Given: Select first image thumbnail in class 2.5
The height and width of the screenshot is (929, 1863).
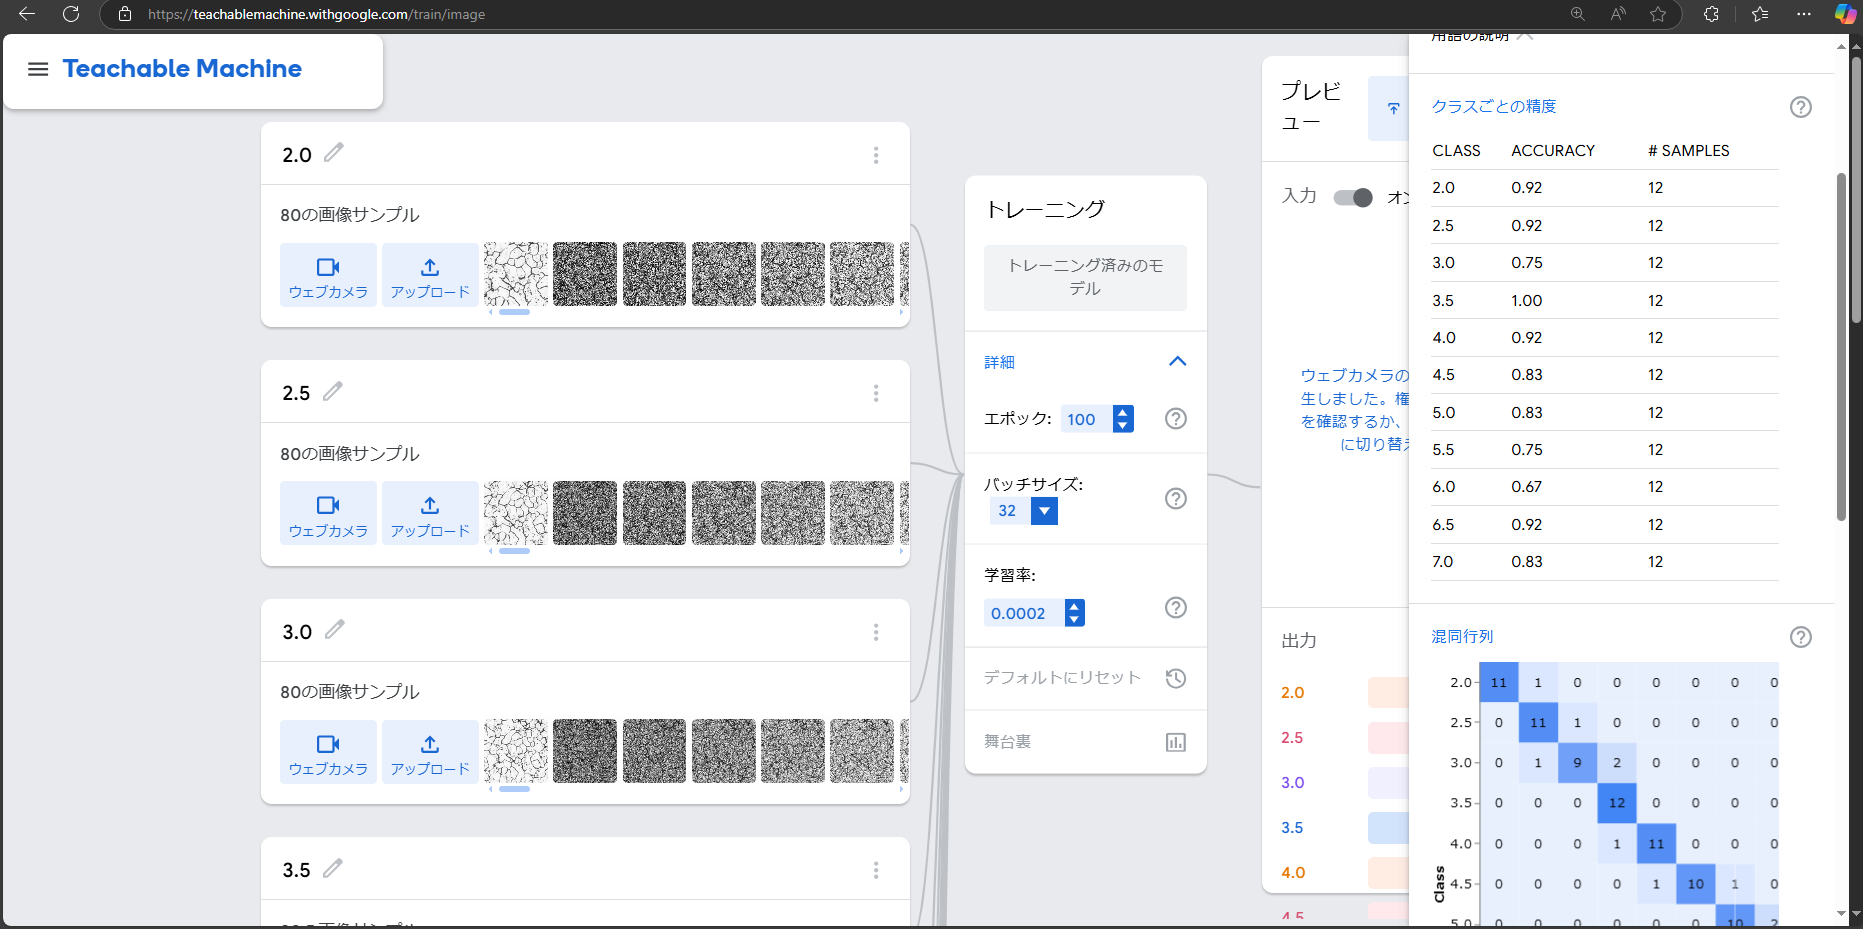Looking at the screenshot, I should (x=516, y=513).
